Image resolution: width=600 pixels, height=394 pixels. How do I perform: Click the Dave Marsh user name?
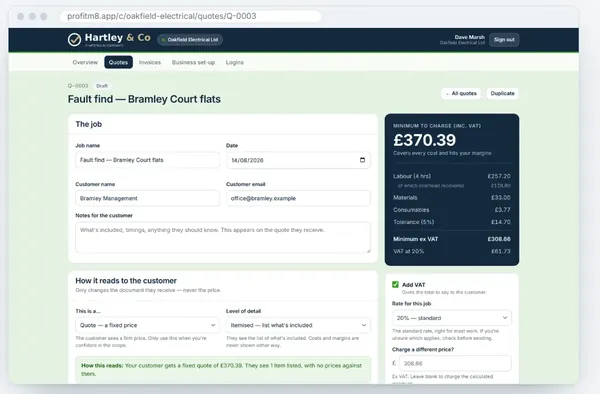tap(470, 37)
